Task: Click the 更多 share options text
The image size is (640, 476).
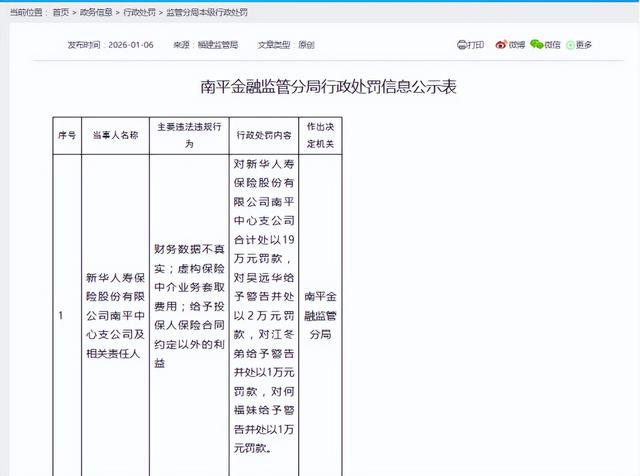Action: 584,45
